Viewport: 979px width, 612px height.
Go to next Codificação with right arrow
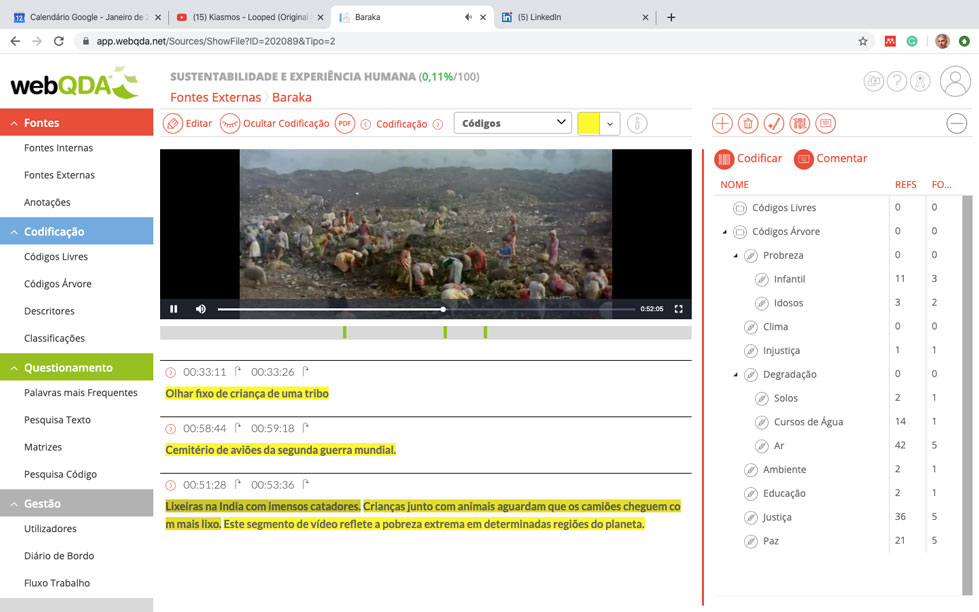click(x=438, y=124)
